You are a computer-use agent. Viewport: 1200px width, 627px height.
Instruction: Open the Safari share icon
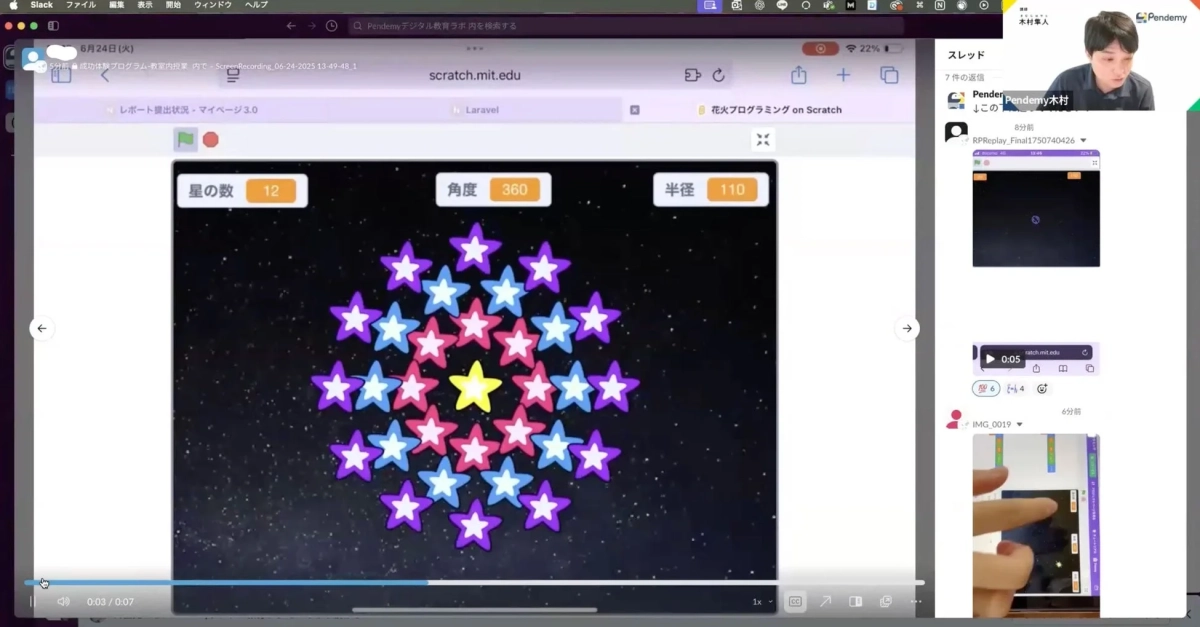click(x=798, y=75)
